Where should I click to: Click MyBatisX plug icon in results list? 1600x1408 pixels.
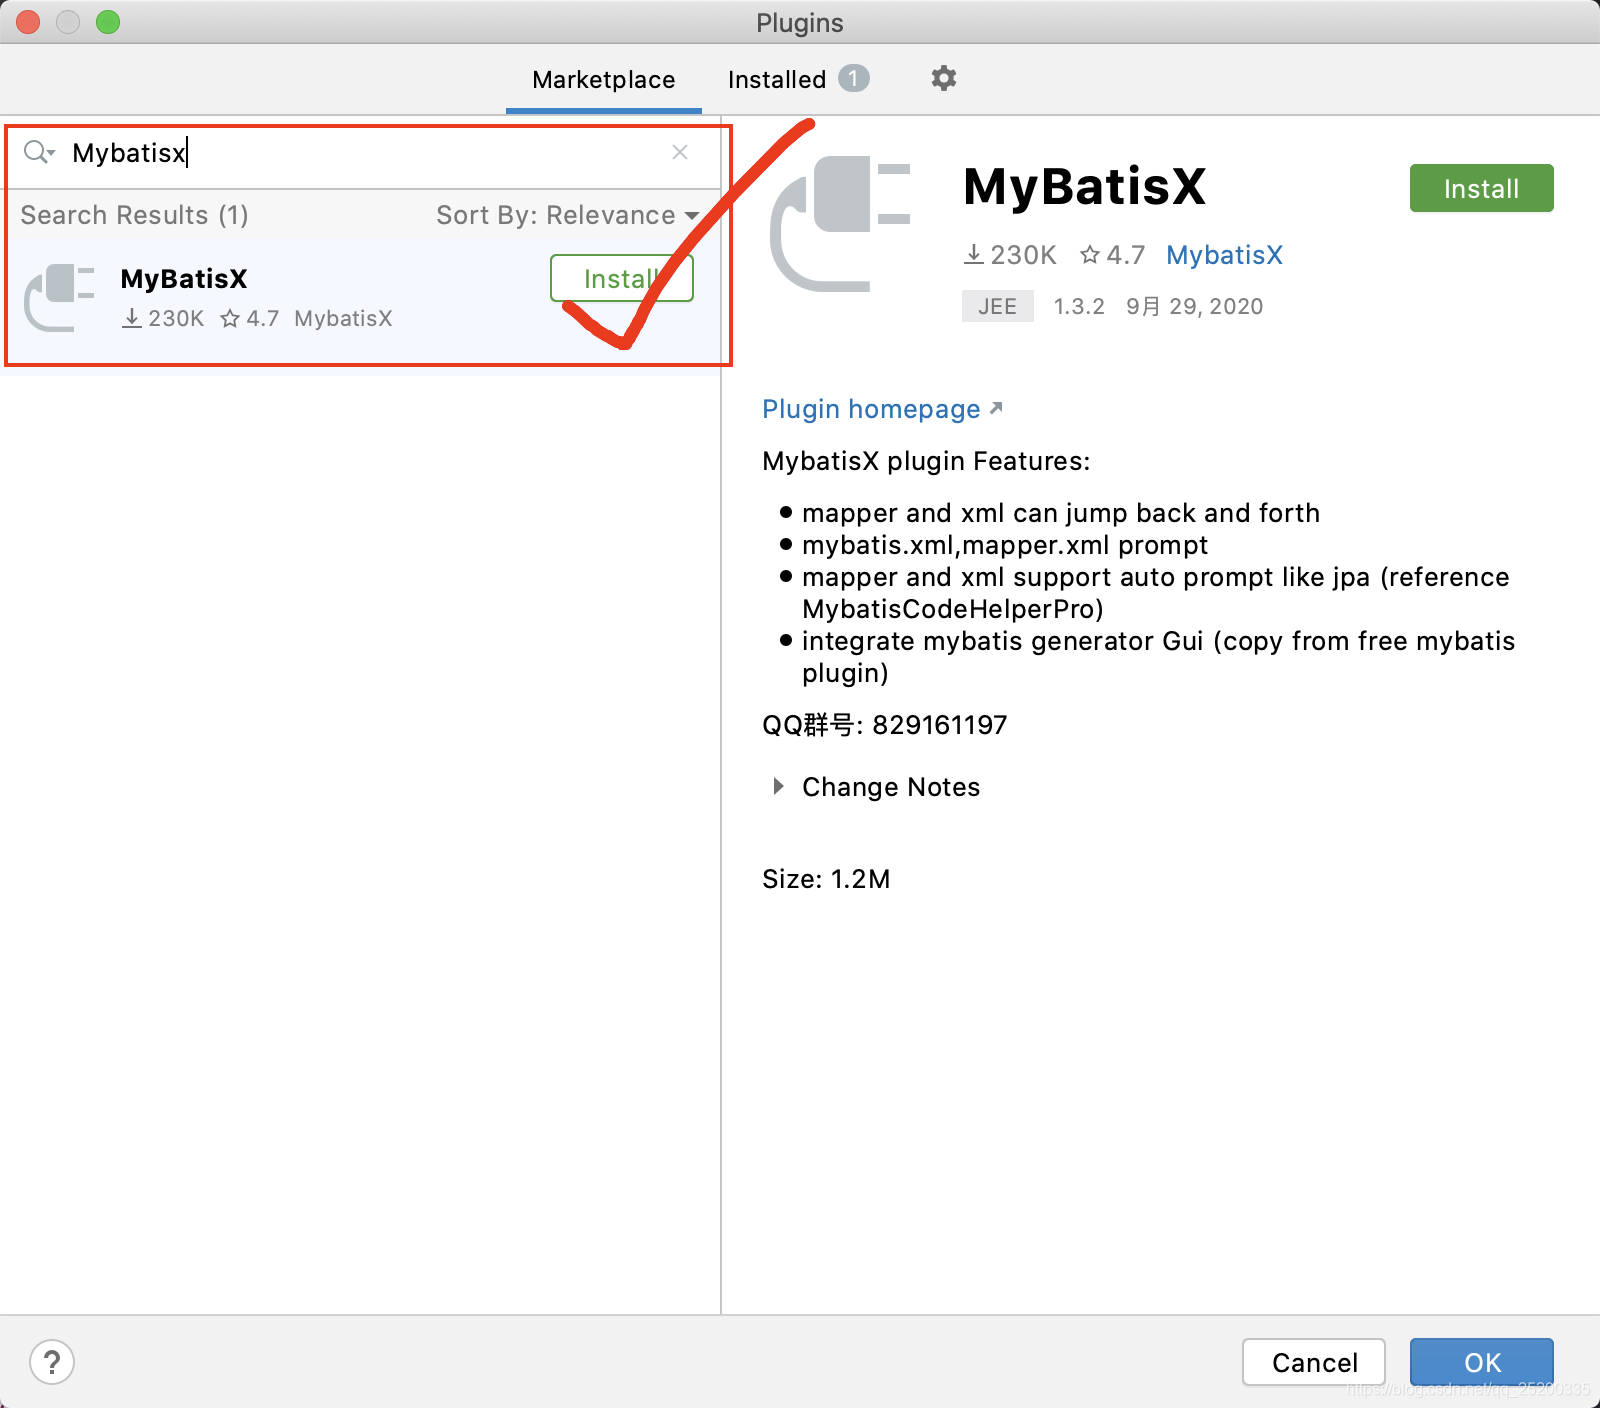click(x=59, y=297)
